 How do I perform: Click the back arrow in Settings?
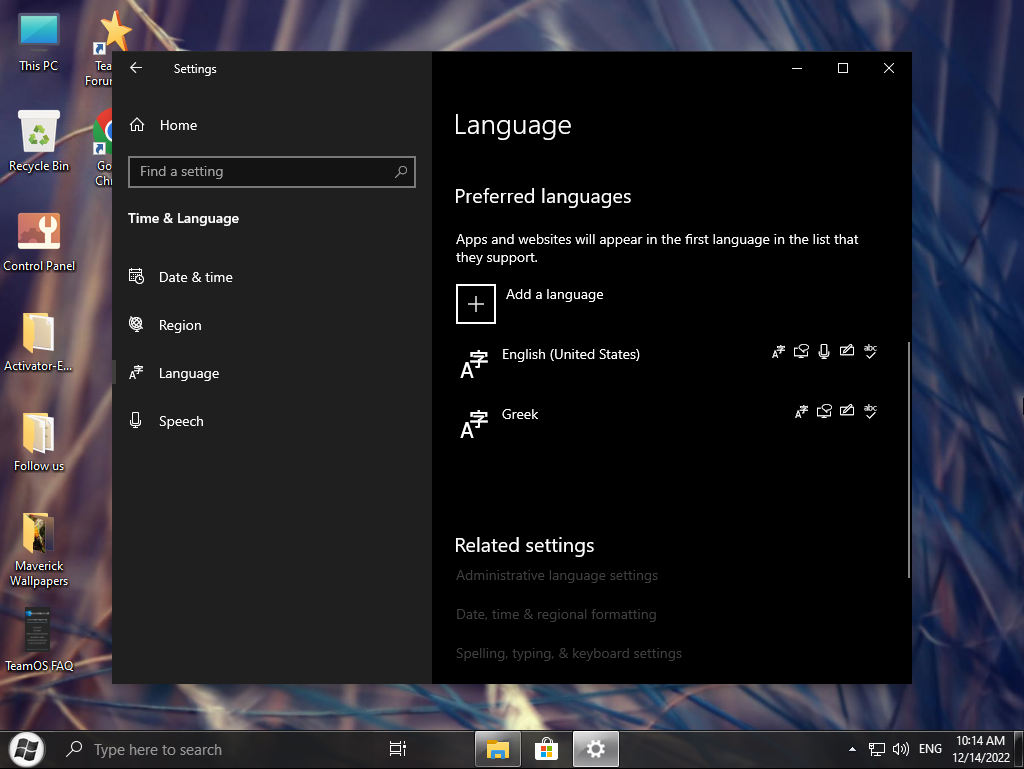(137, 68)
